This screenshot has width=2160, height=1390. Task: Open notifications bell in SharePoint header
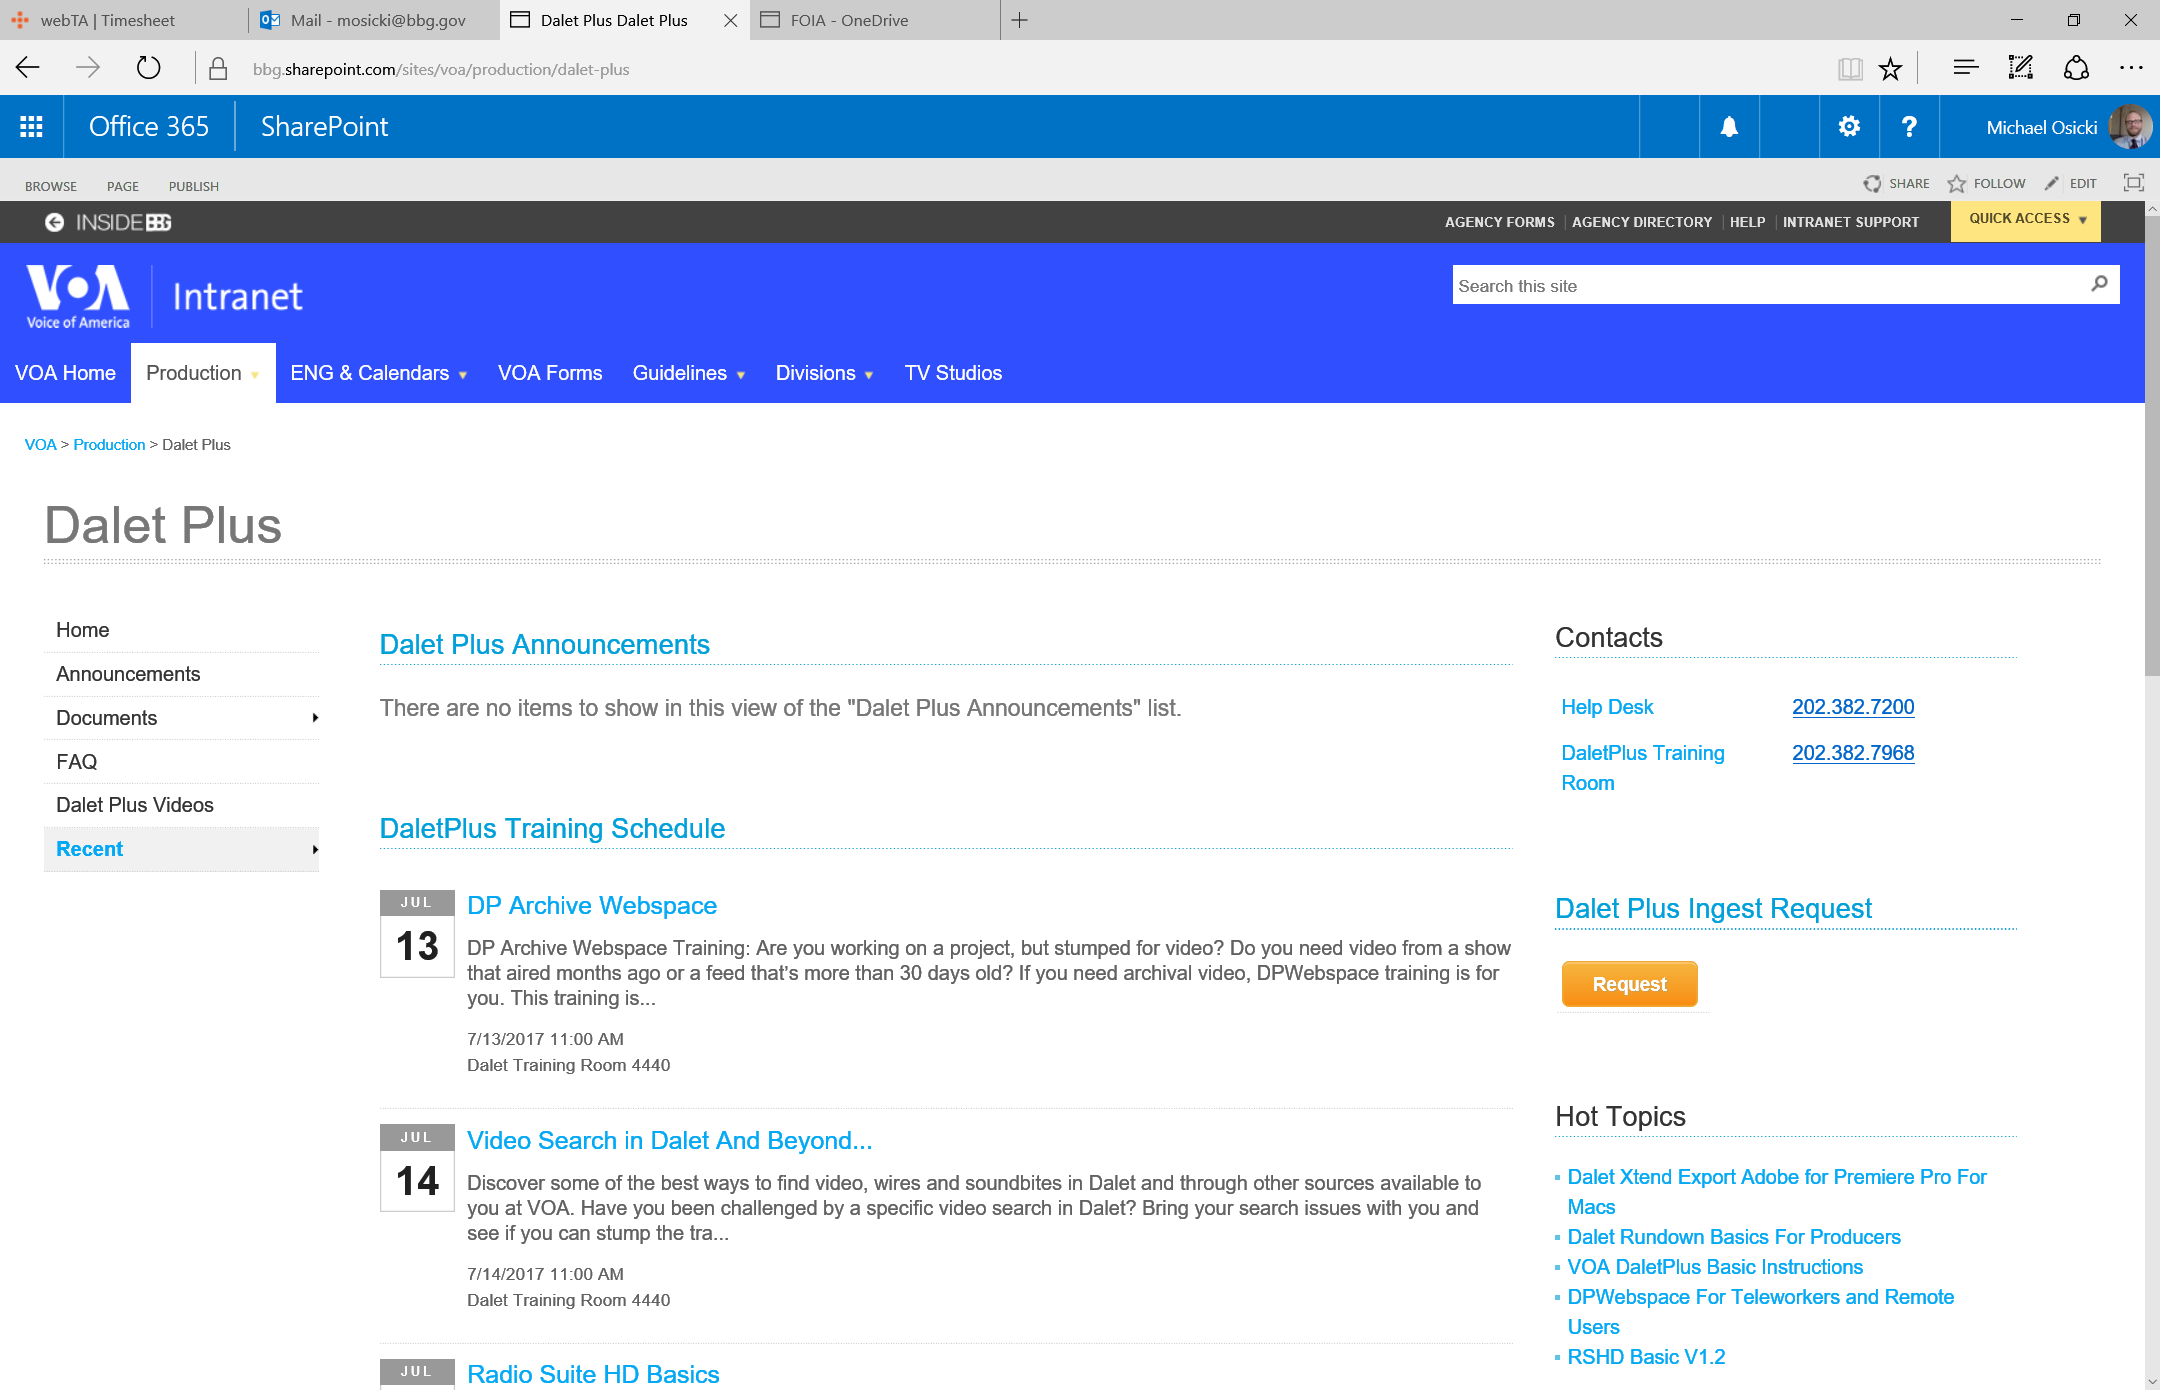(x=1729, y=127)
